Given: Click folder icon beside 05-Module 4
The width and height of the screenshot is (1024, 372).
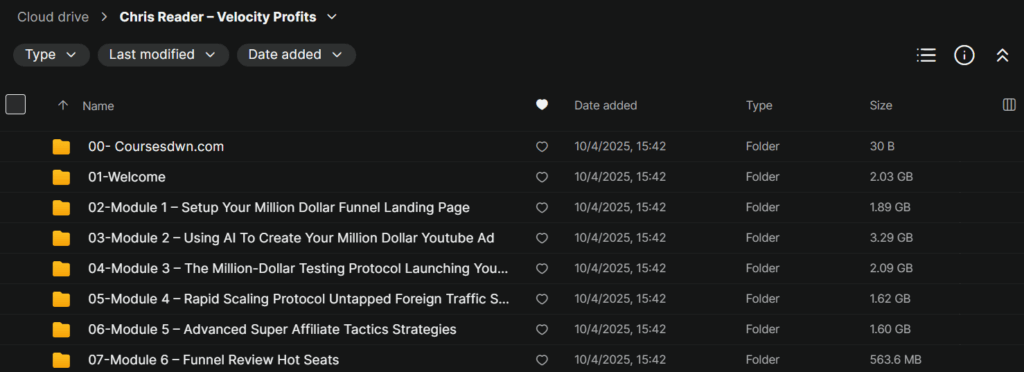Looking at the screenshot, I should pos(61,299).
